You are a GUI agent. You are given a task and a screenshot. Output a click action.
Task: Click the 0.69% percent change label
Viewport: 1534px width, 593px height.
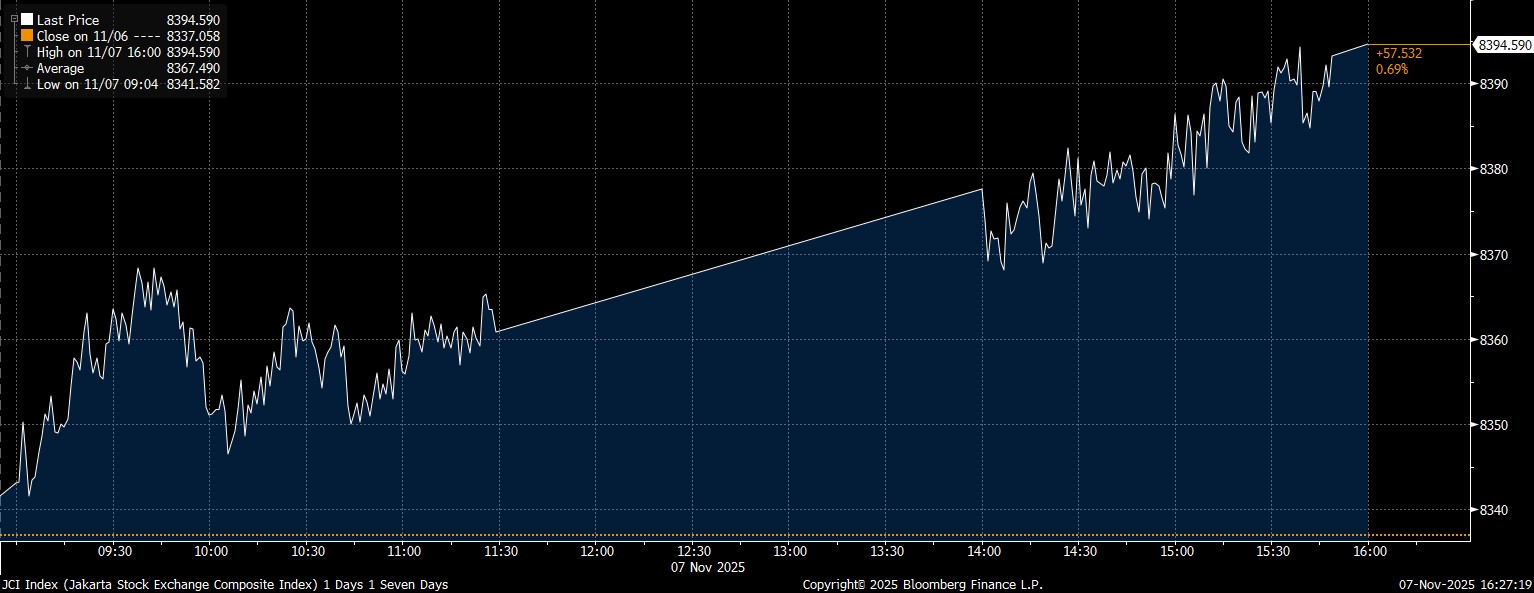[x=1392, y=69]
